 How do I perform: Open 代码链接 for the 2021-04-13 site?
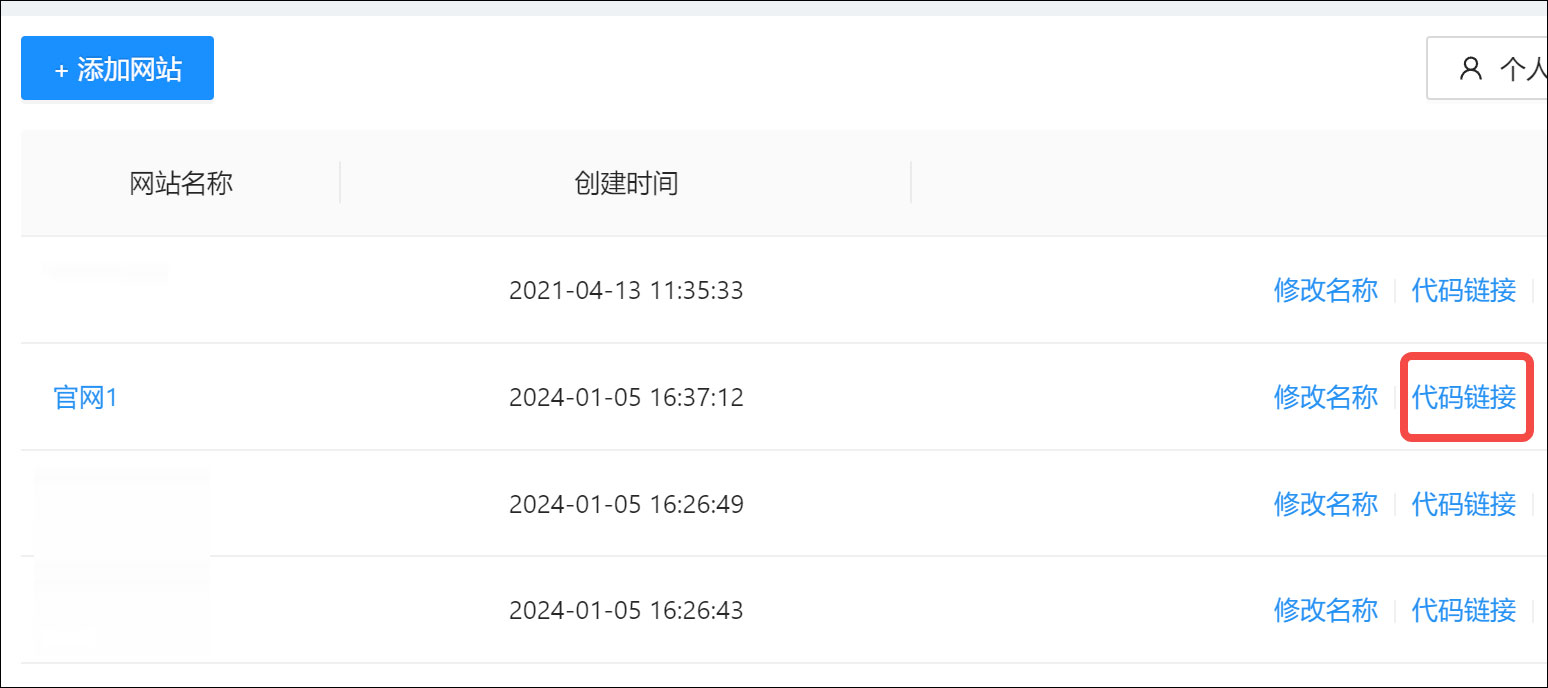click(1463, 290)
